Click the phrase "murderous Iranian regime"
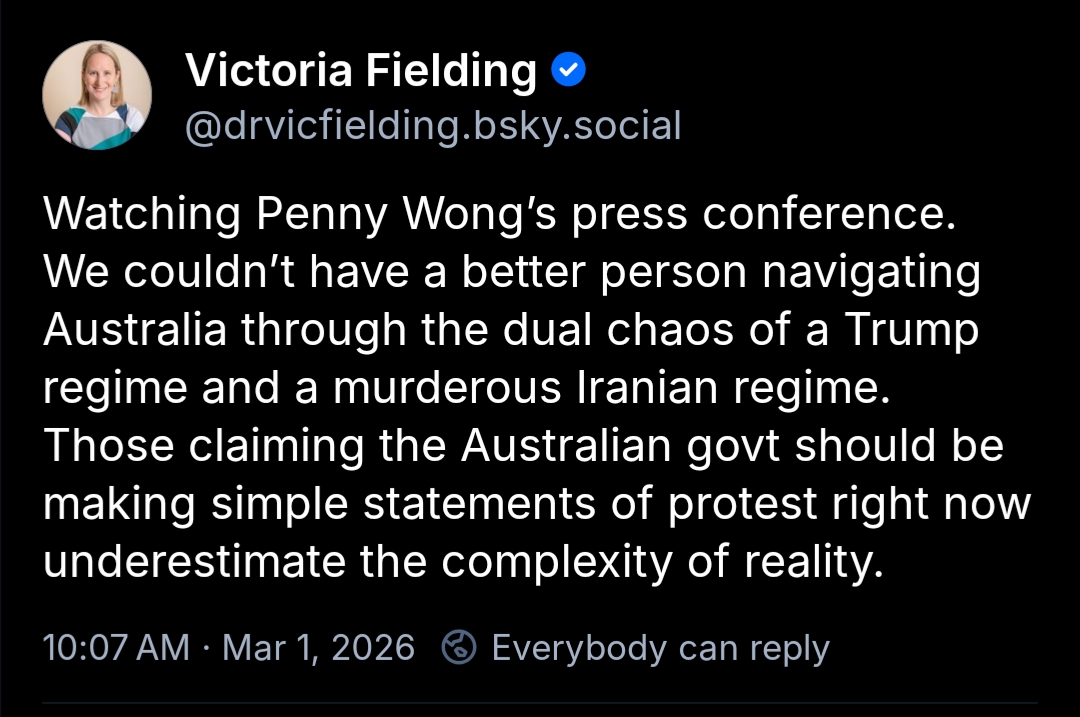This screenshot has height=717, width=1080. point(611,389)
